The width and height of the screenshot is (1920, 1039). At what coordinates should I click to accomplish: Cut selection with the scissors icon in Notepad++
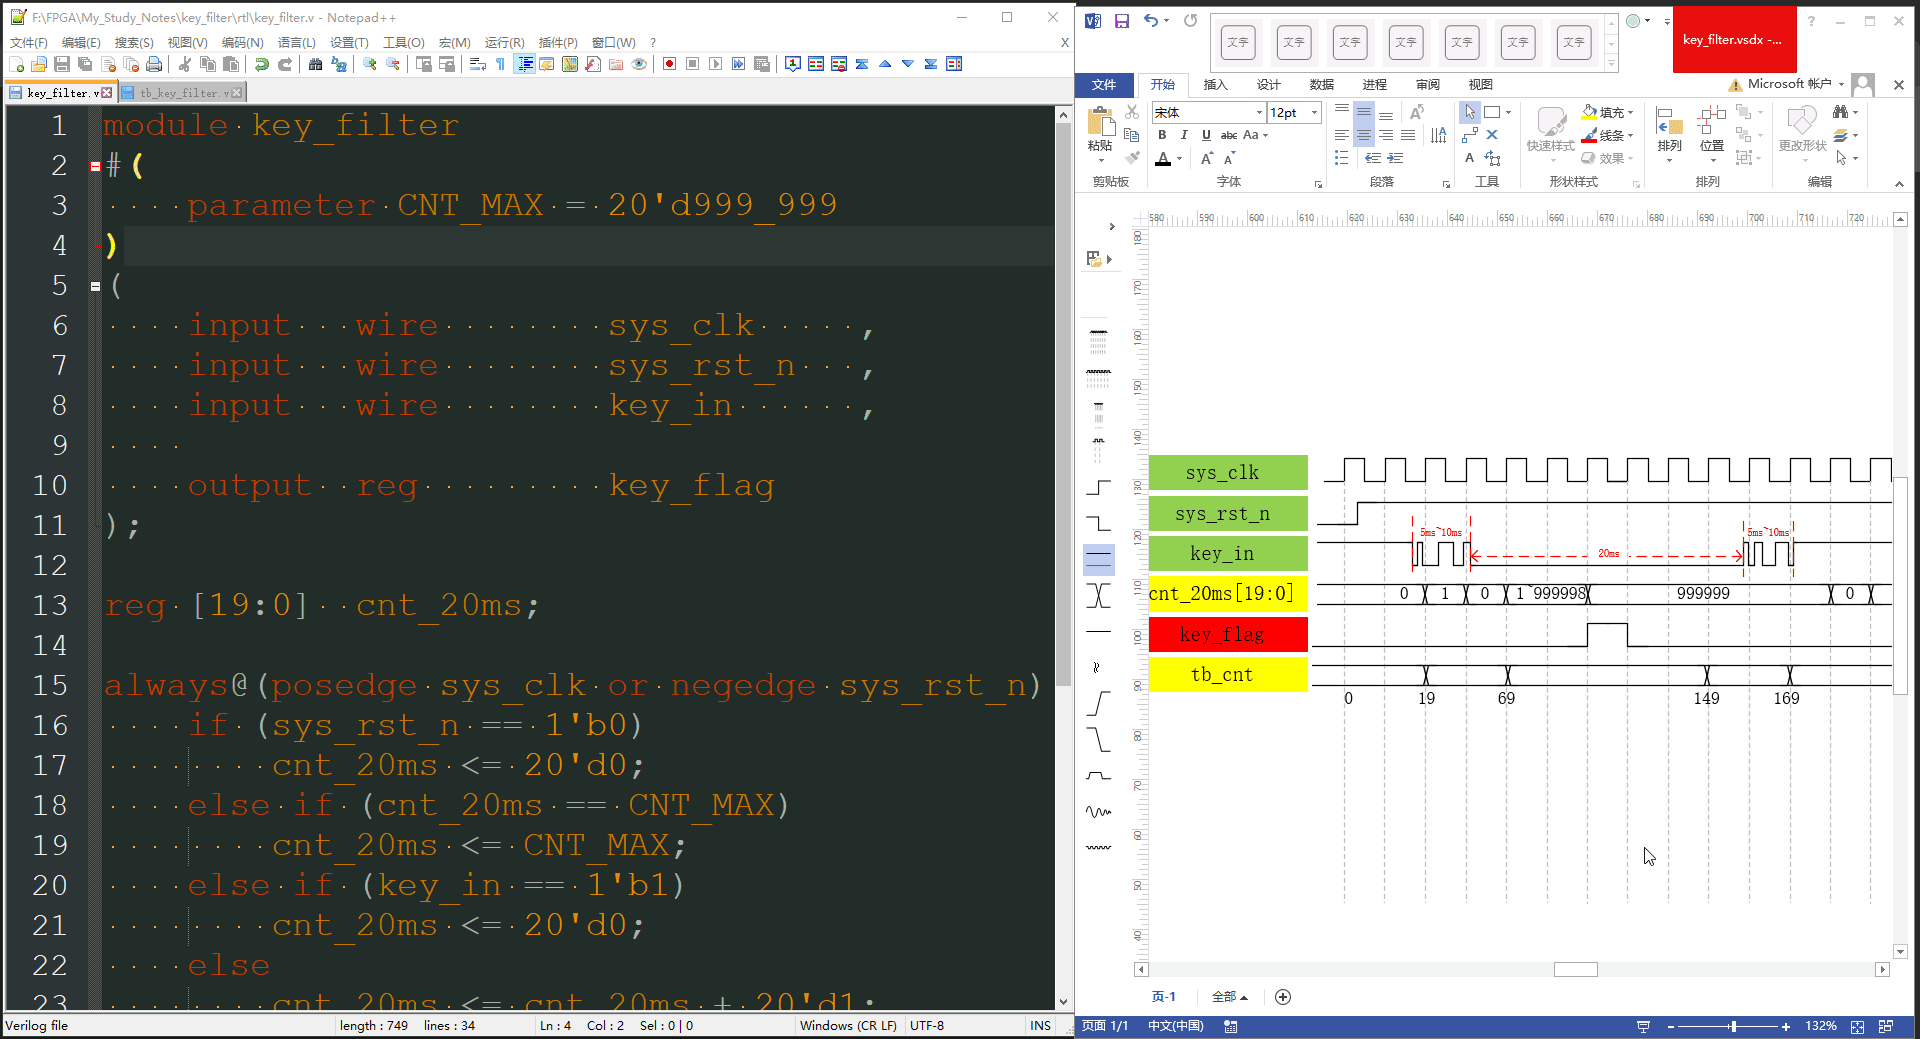click(x=185, y=64)
